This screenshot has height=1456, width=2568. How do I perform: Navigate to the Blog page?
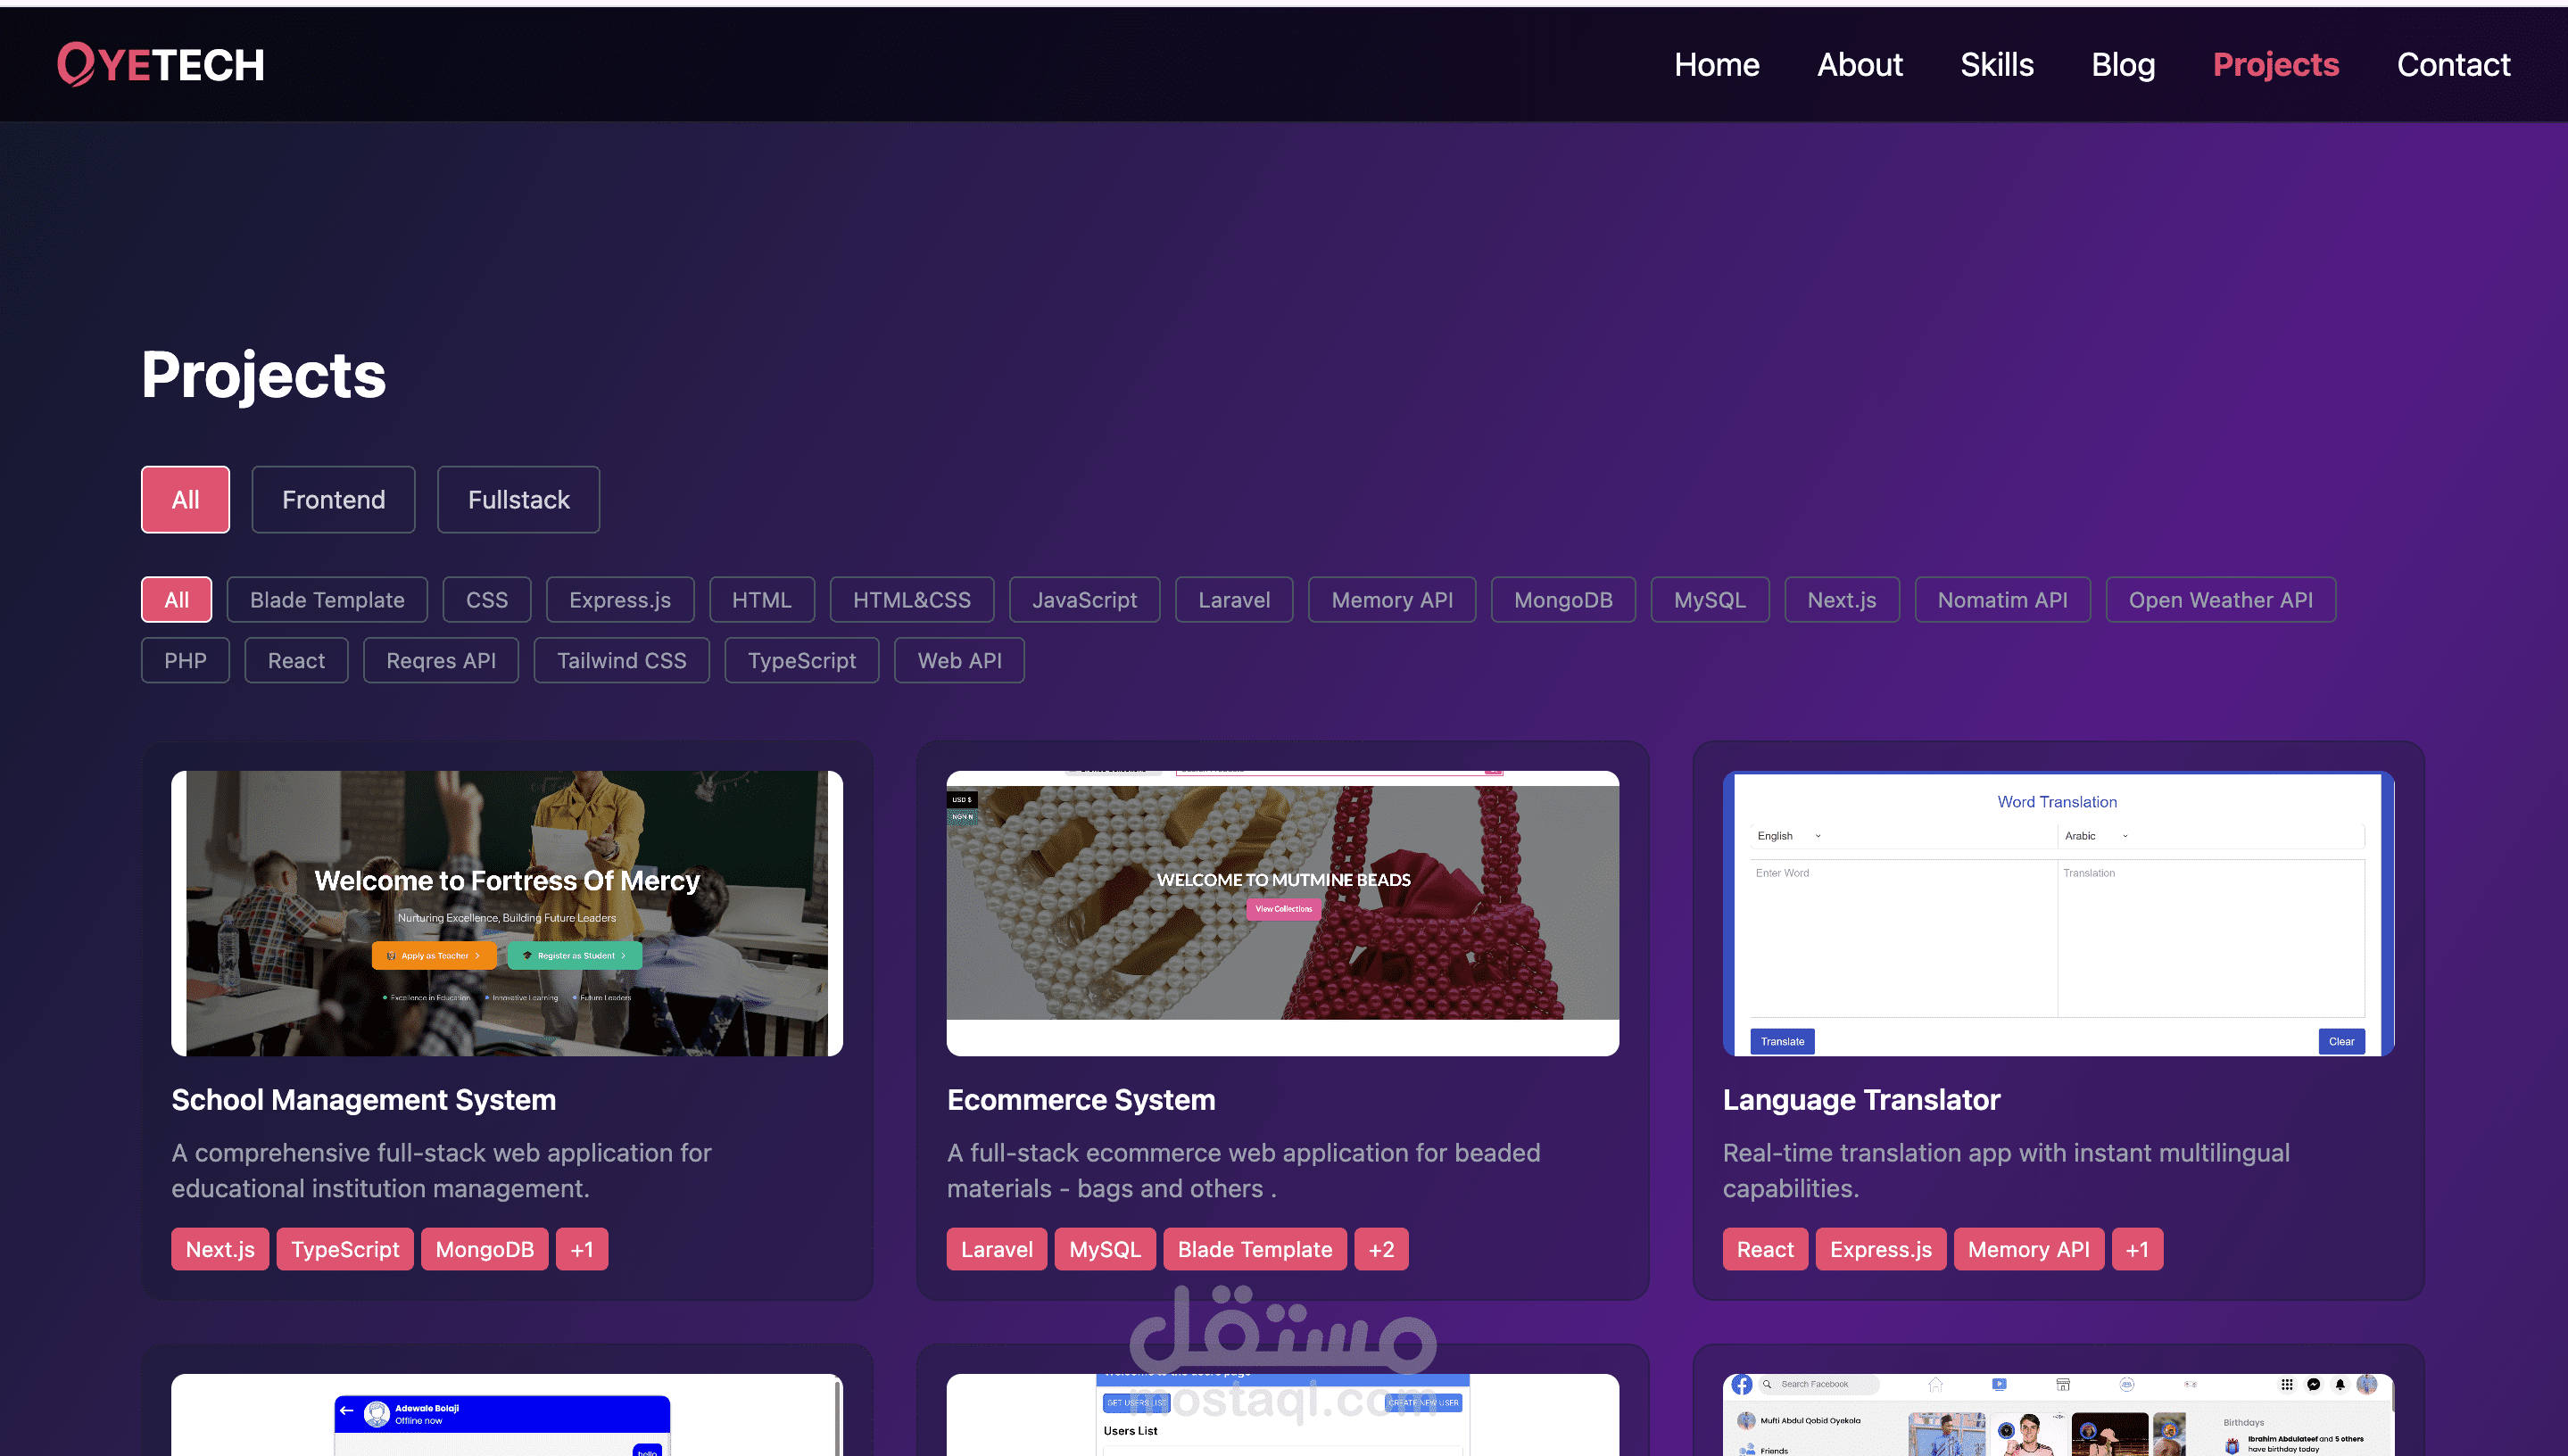[x=2122, y=65]
